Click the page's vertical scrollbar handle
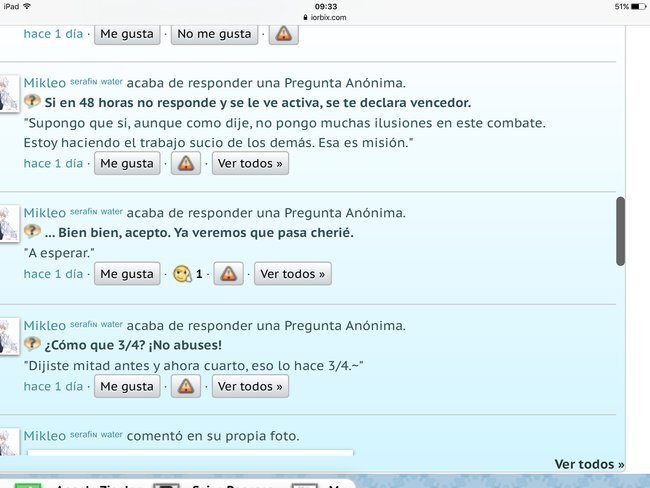Screen dimensions: 650x488 620,230
